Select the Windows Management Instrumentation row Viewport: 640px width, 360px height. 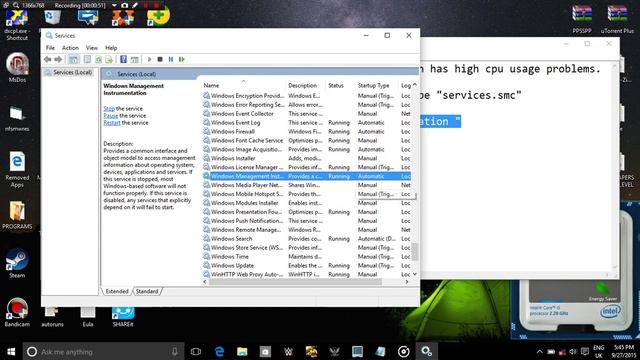[307, 176]
